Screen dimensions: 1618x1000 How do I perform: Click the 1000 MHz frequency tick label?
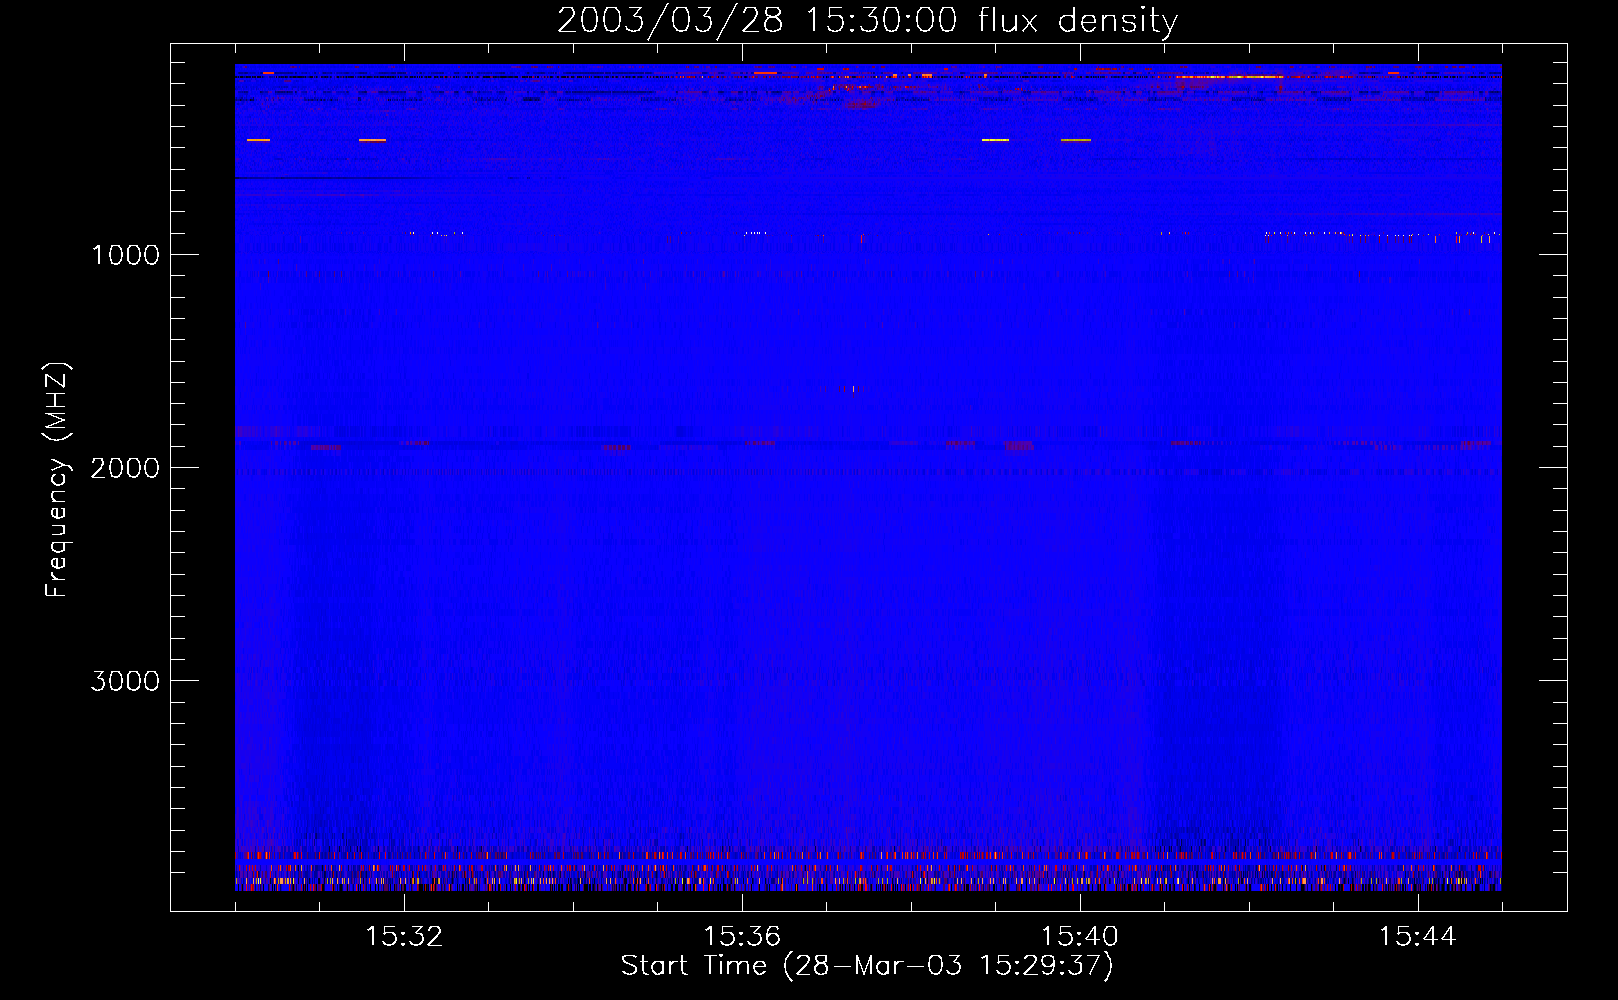(x=125, y=254)
